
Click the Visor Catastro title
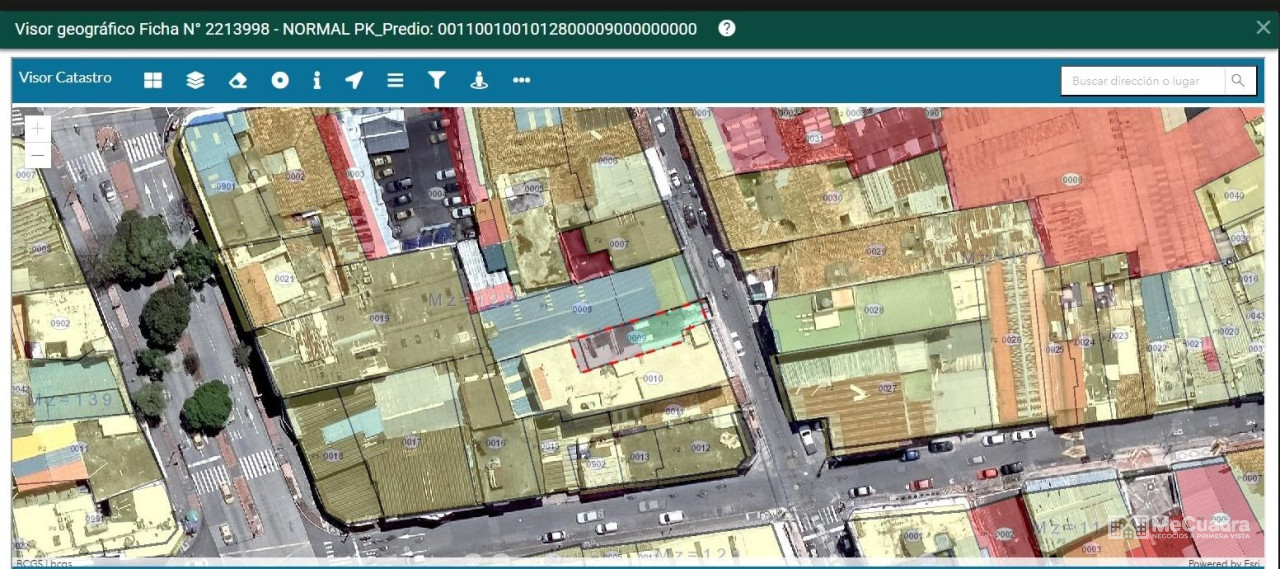pyautogui.click(x=65, y=78)
